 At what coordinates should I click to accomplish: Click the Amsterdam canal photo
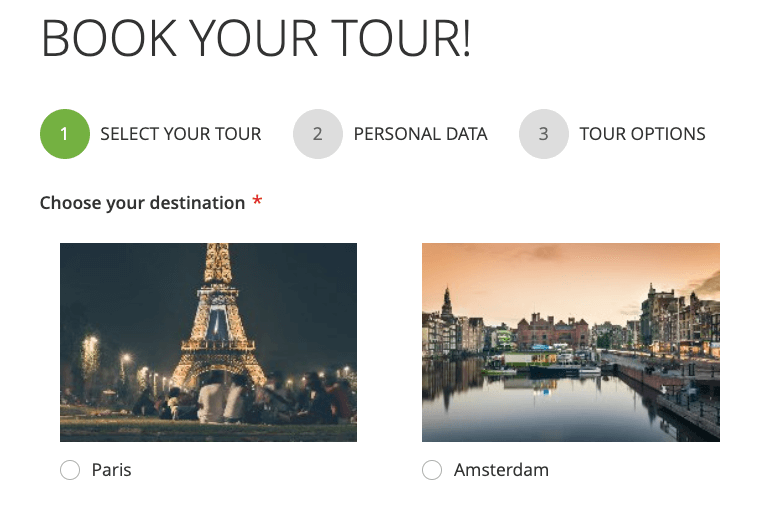[x=570, y=342]
